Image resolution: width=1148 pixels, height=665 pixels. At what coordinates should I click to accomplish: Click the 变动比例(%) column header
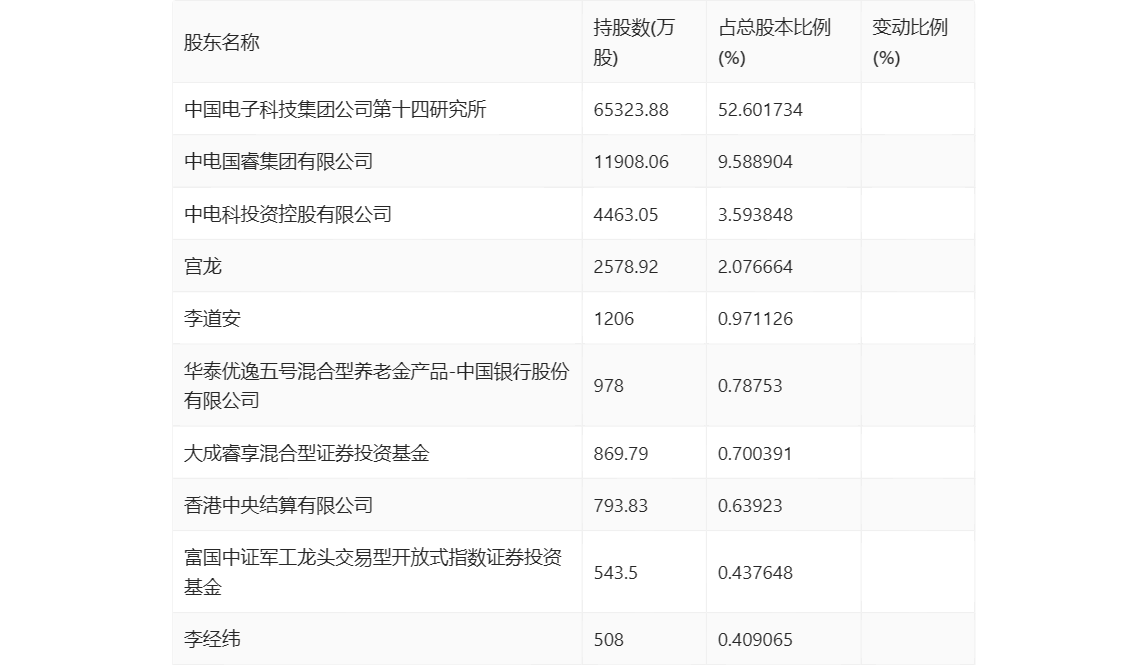(x=910, y=42)
